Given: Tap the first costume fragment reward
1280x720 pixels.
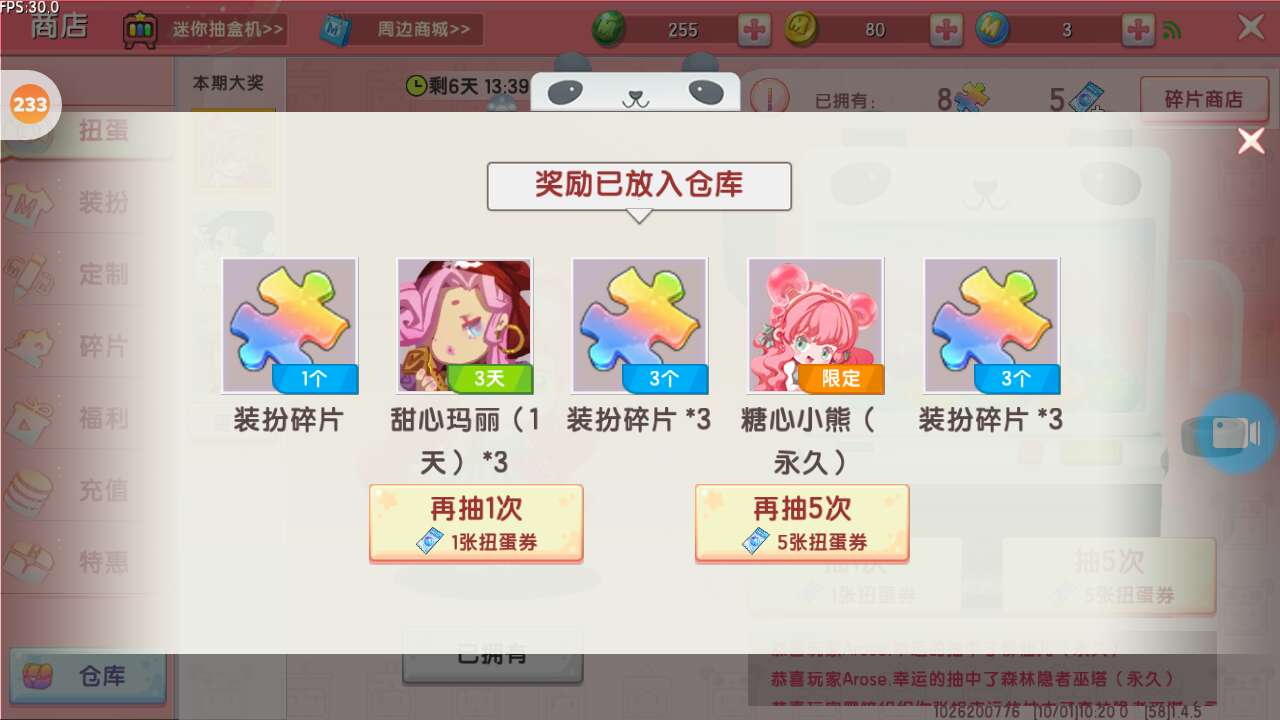Looking at the screenshot, I should click(289, 326).
